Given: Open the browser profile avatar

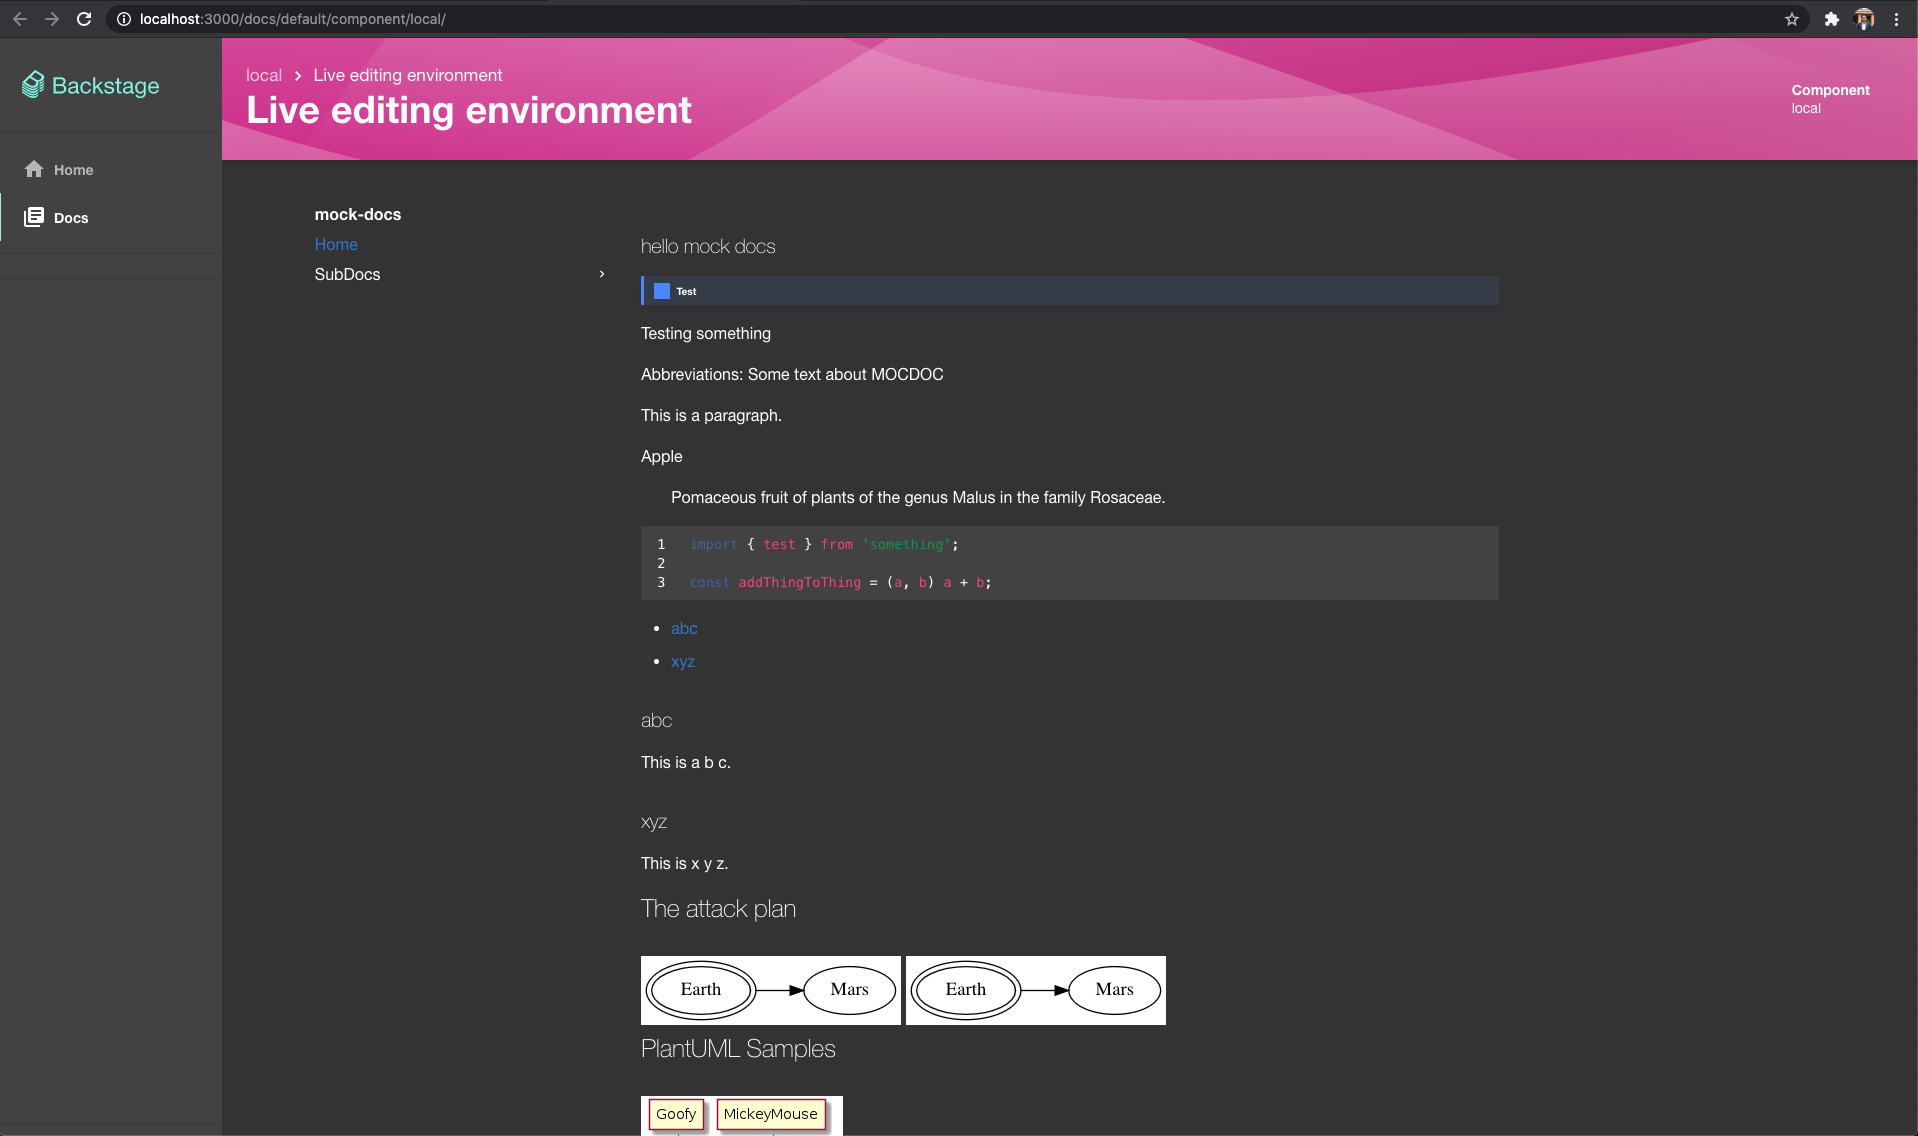Looking at the screenshot, I should click(1864, 19).
